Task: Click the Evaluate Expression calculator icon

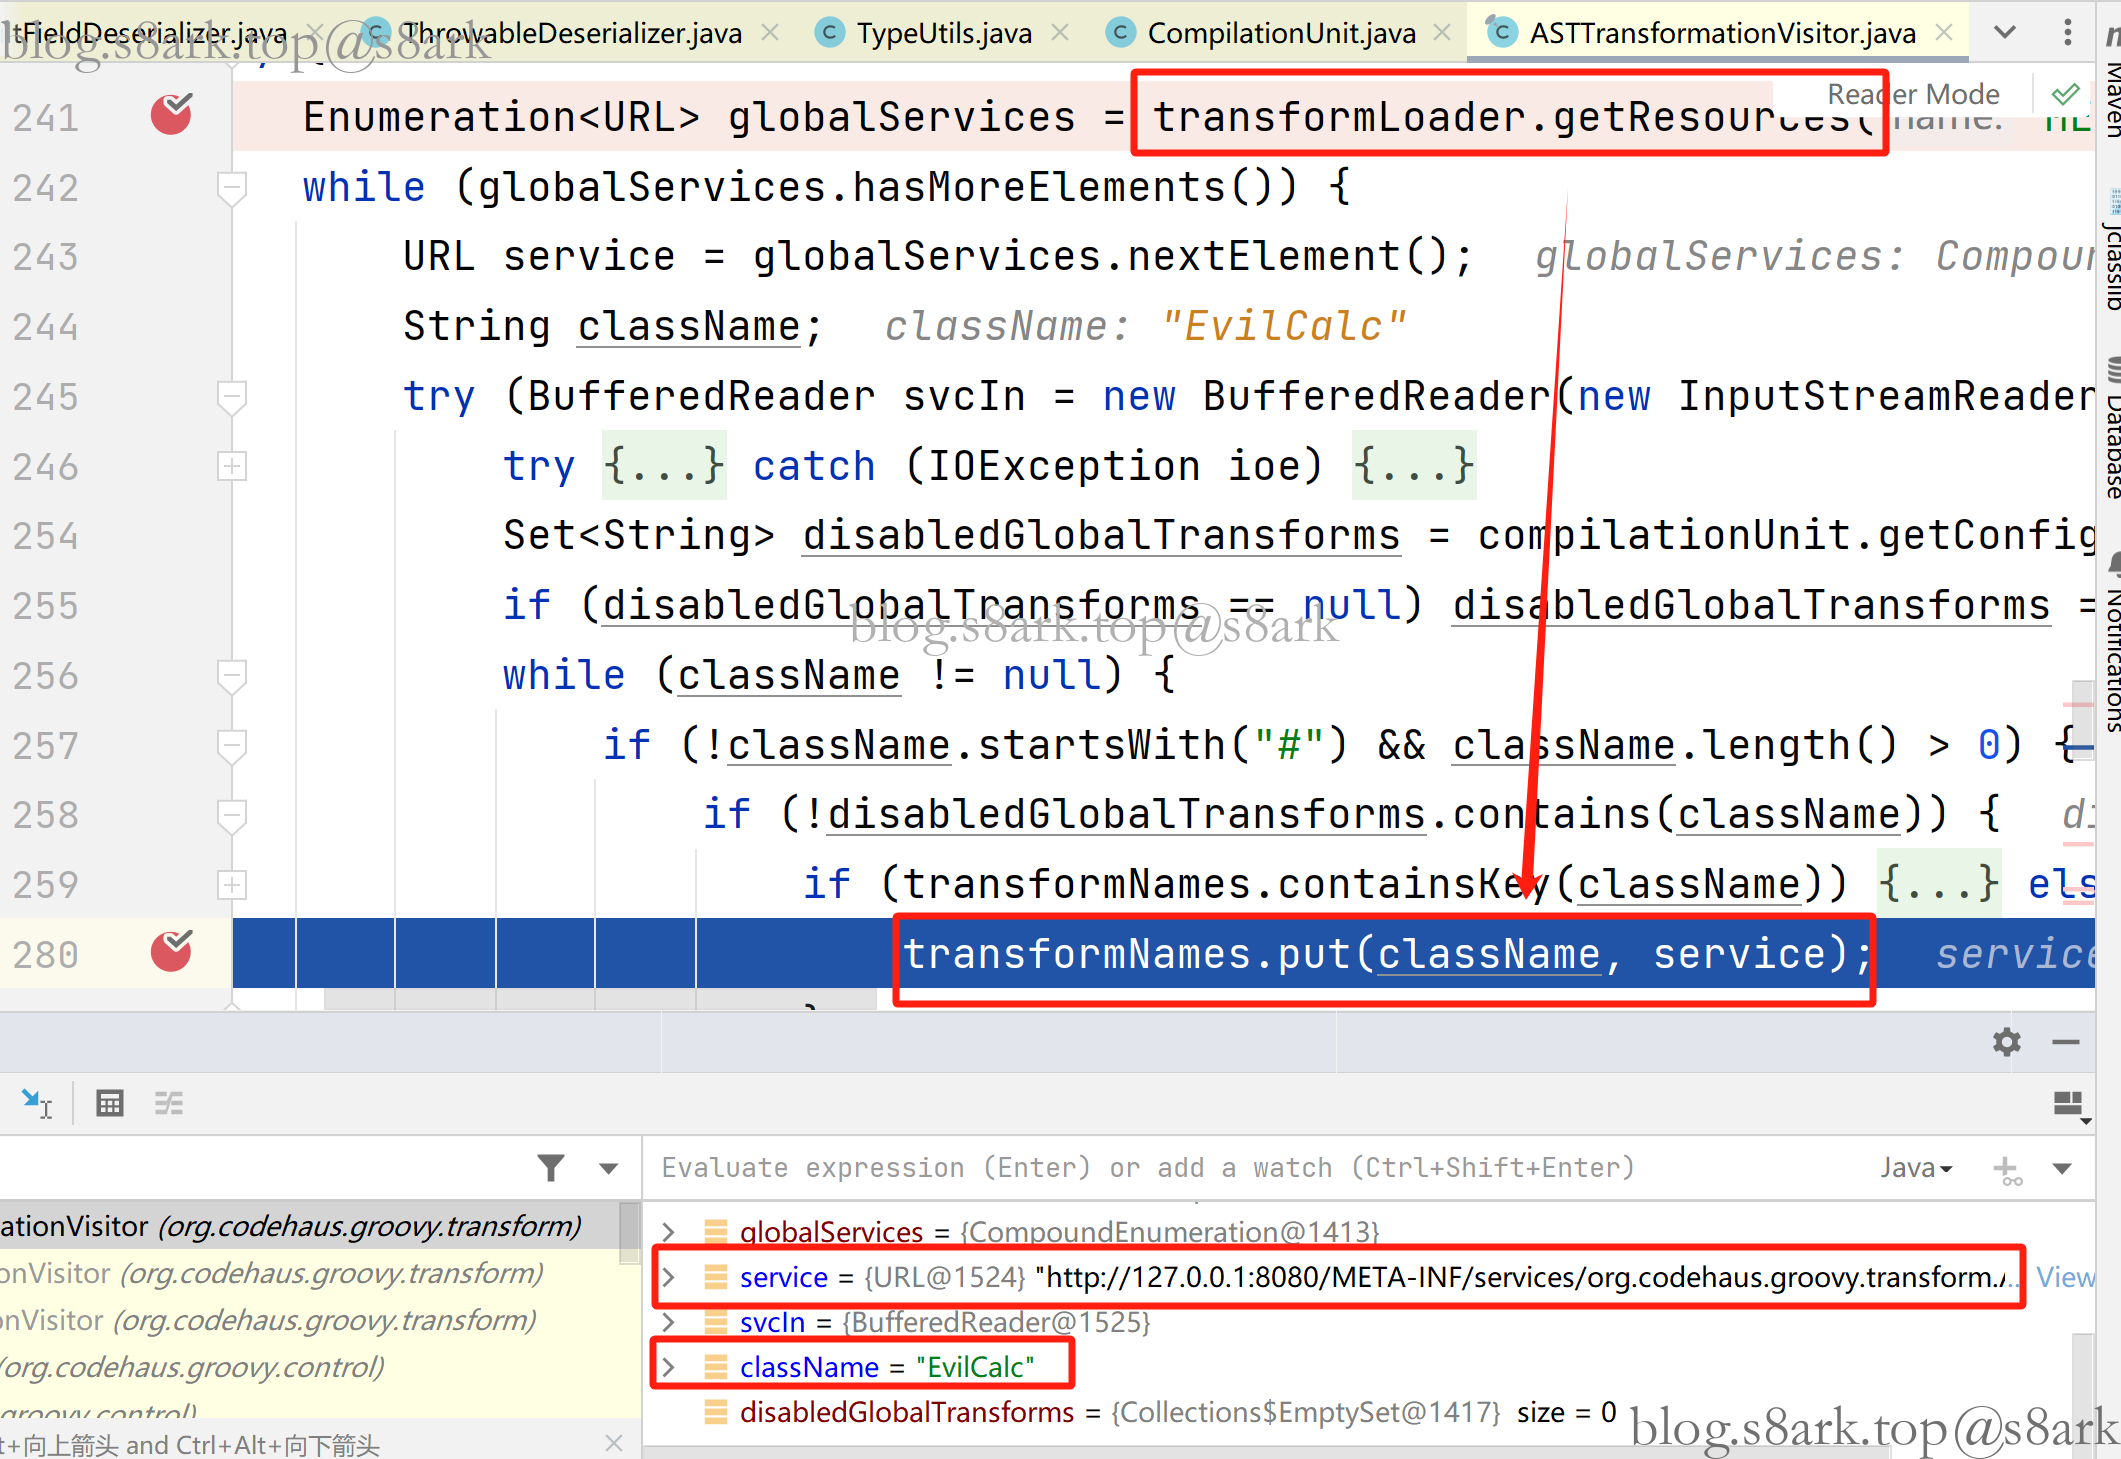Action: point(109,1104)
